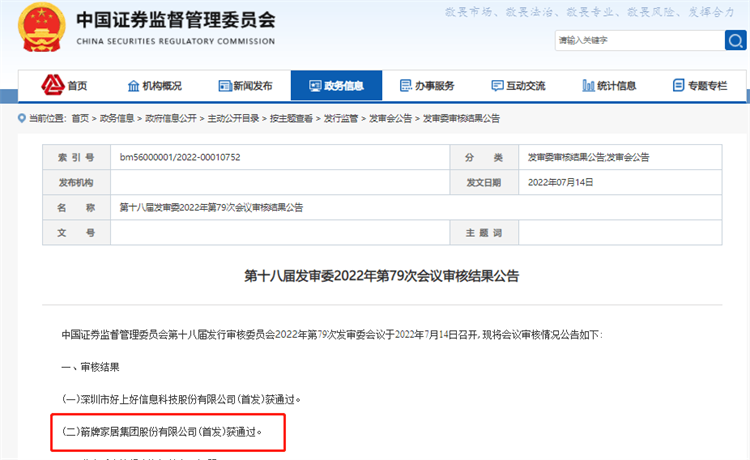
Task: Click the 发文日期 label cell
Action: 484,182
